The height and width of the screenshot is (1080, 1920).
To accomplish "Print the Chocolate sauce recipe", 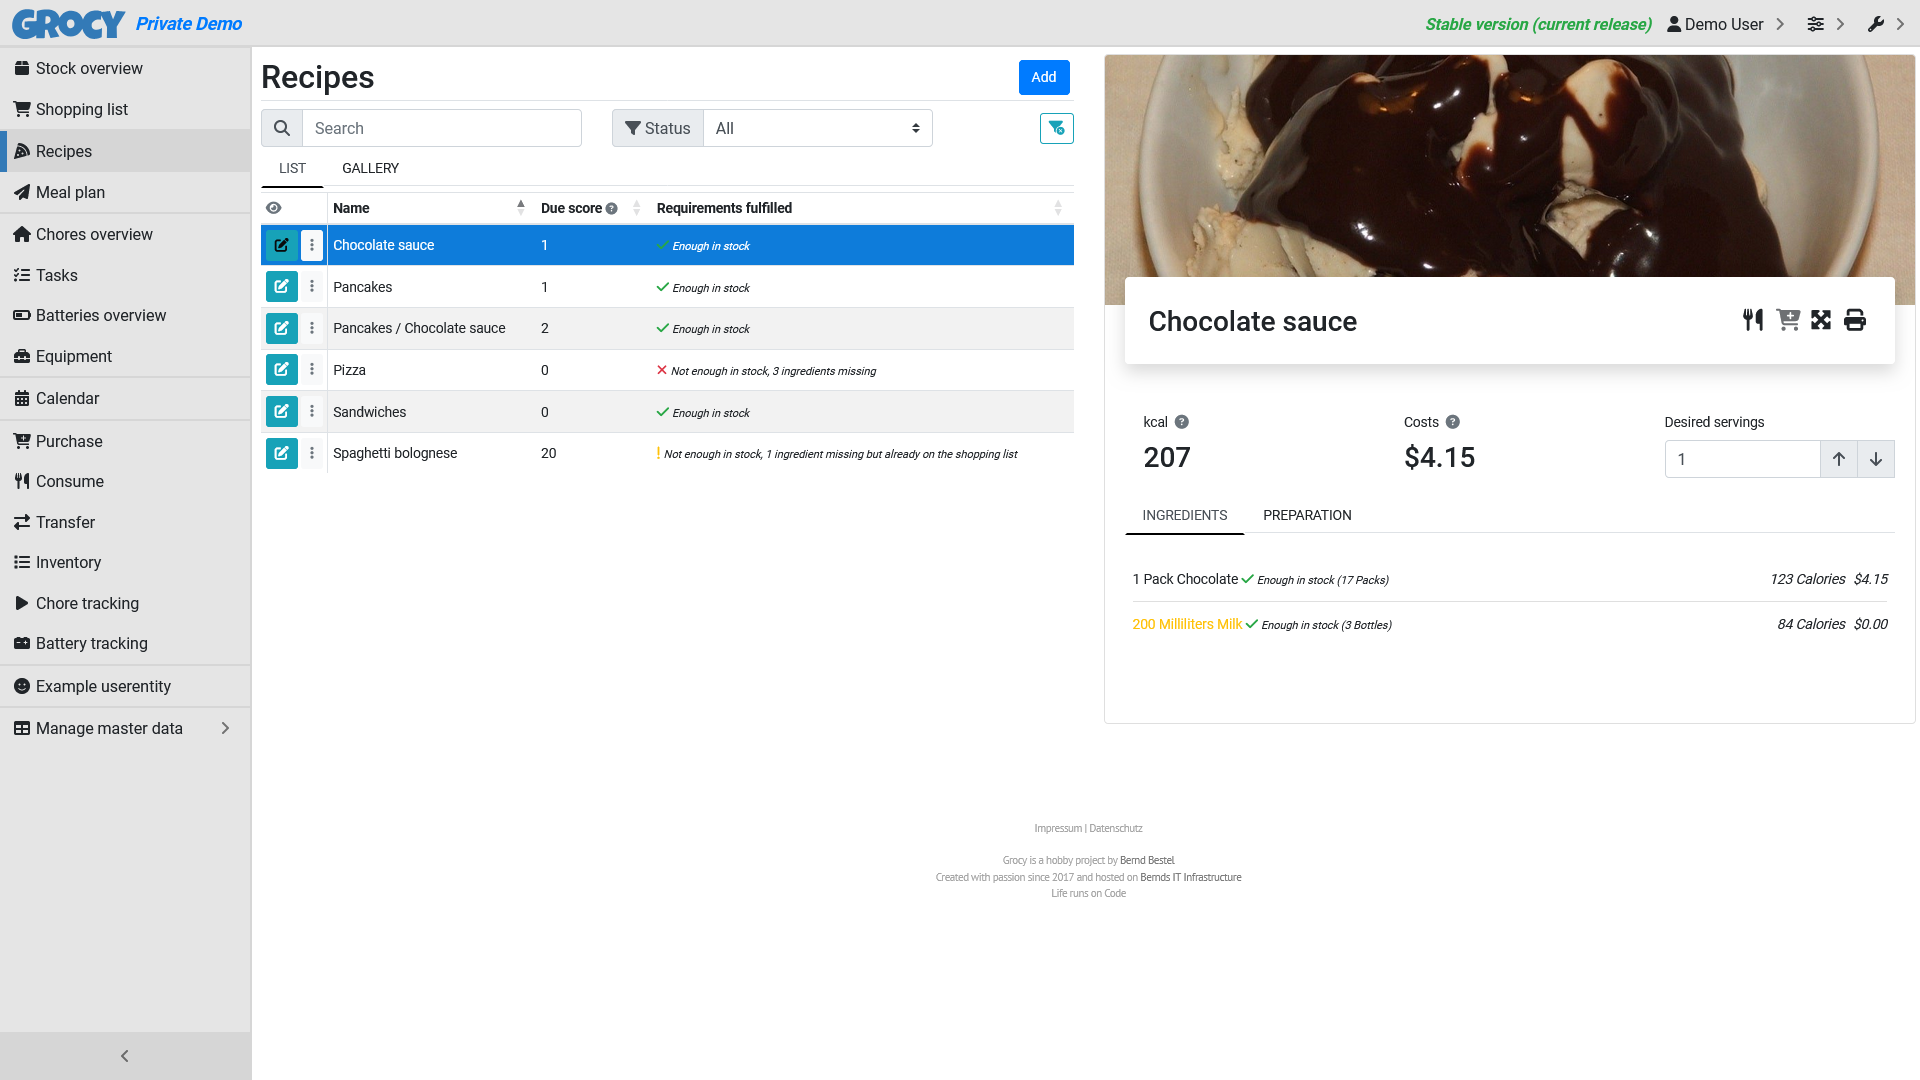I will click(x=1855, y=320).
